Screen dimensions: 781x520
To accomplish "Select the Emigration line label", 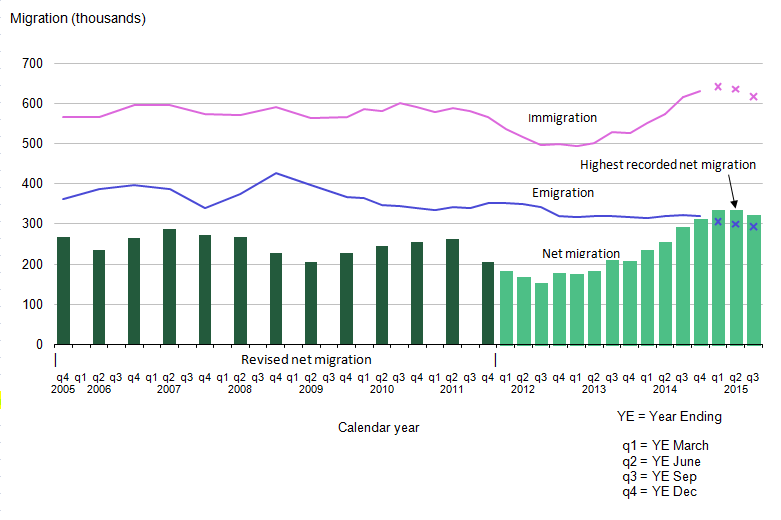I will [x=562, y=192].
